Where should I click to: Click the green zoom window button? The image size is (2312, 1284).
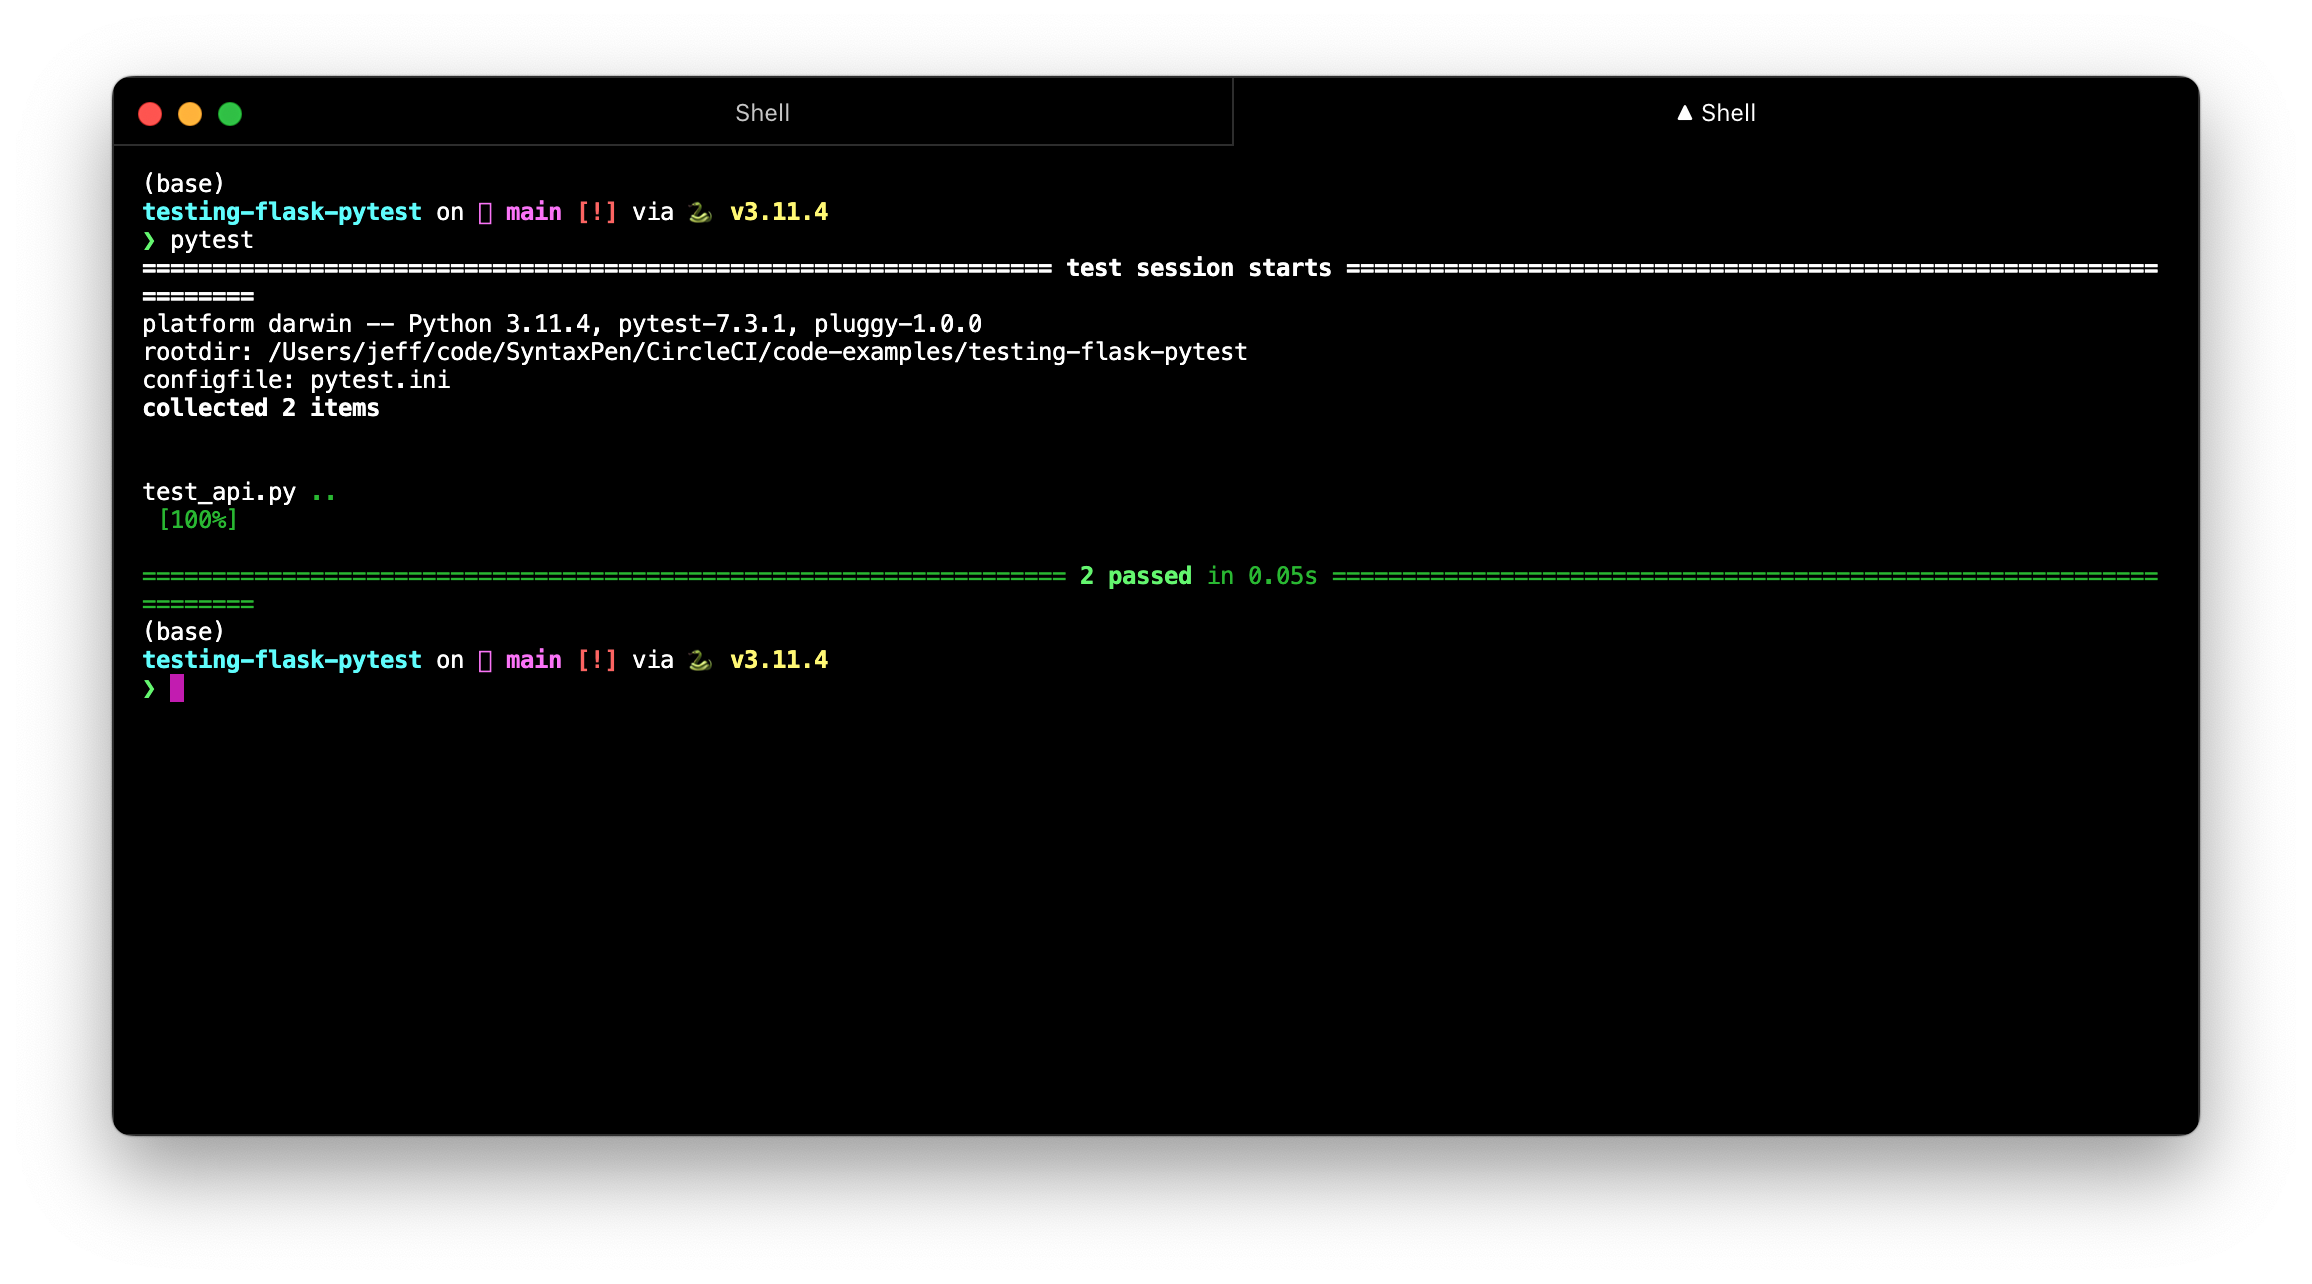point(230,114)
